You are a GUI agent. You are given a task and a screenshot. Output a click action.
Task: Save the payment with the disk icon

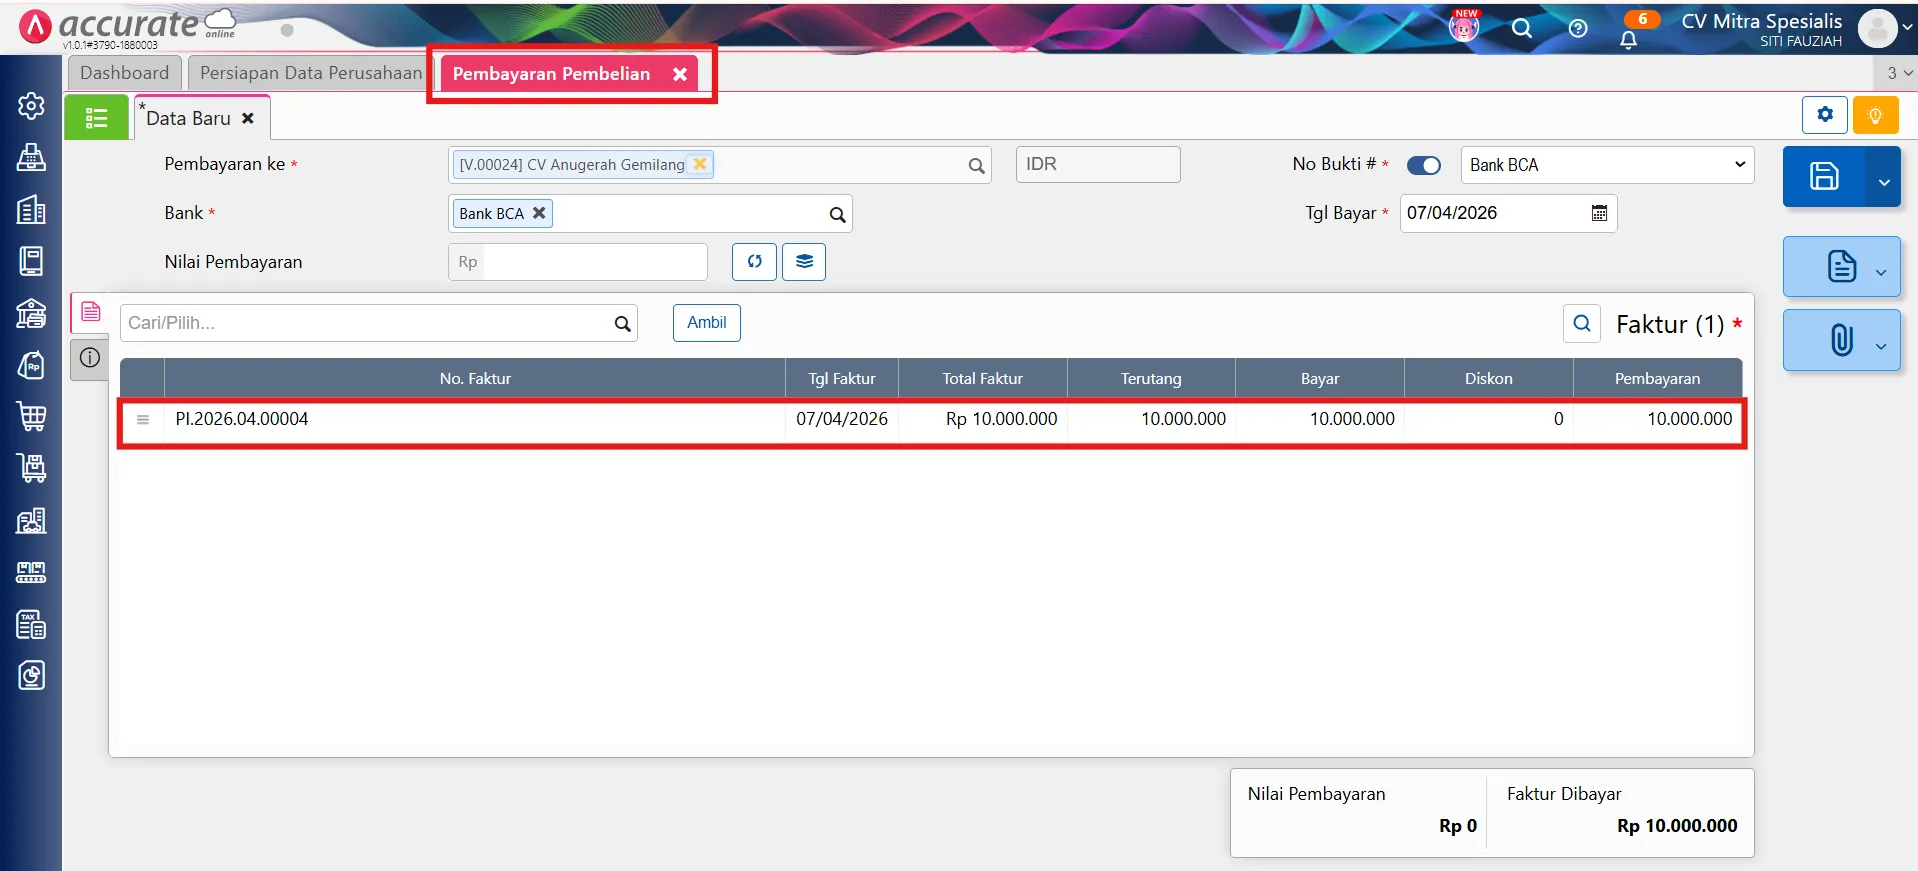pyautogui.click(x=1824, y=177)
